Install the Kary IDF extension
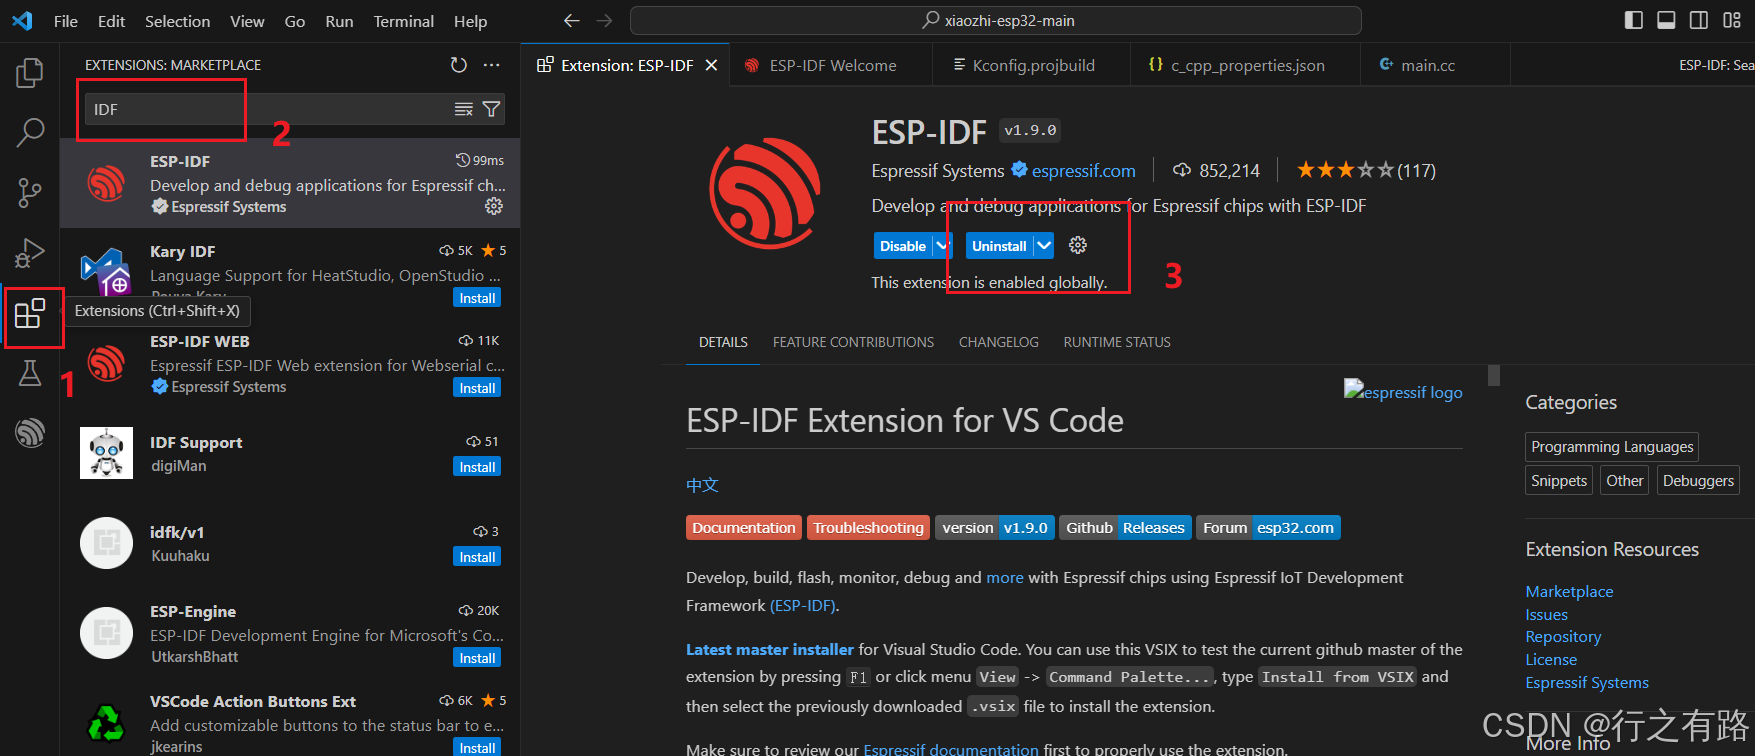This screenshot has height=756, width=1755. 477,298
